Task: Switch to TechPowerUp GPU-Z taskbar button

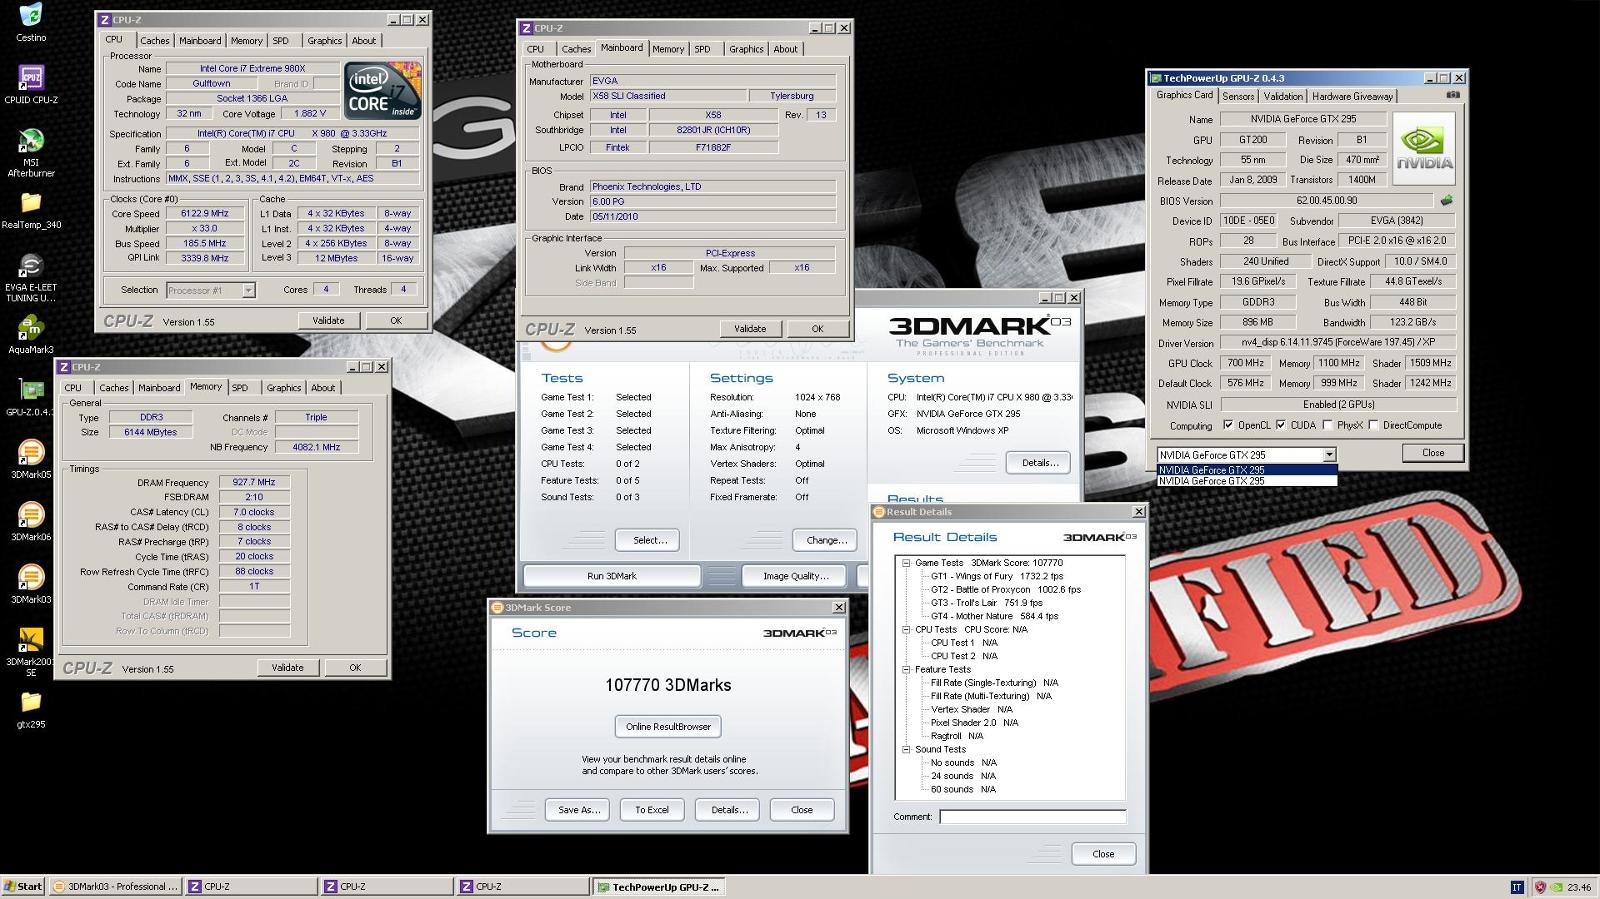Action: pos(657,887)
